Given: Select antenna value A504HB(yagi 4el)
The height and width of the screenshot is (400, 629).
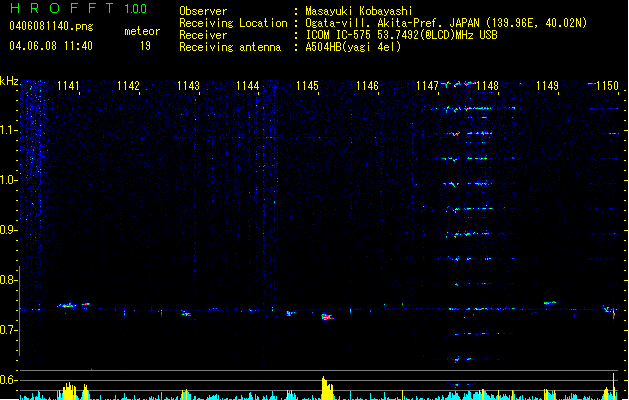Looking at the screenshot, I should click(353, 47).
